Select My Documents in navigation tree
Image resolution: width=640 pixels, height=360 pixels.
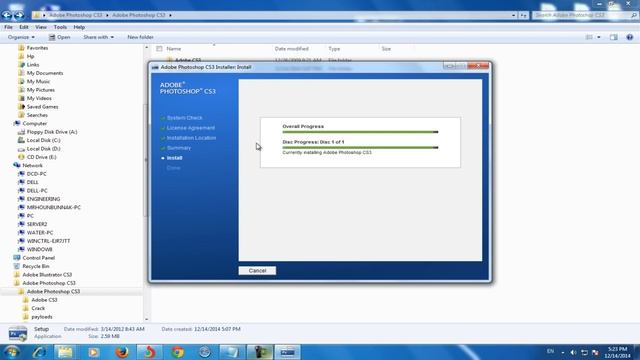click(x=45, y=73)
